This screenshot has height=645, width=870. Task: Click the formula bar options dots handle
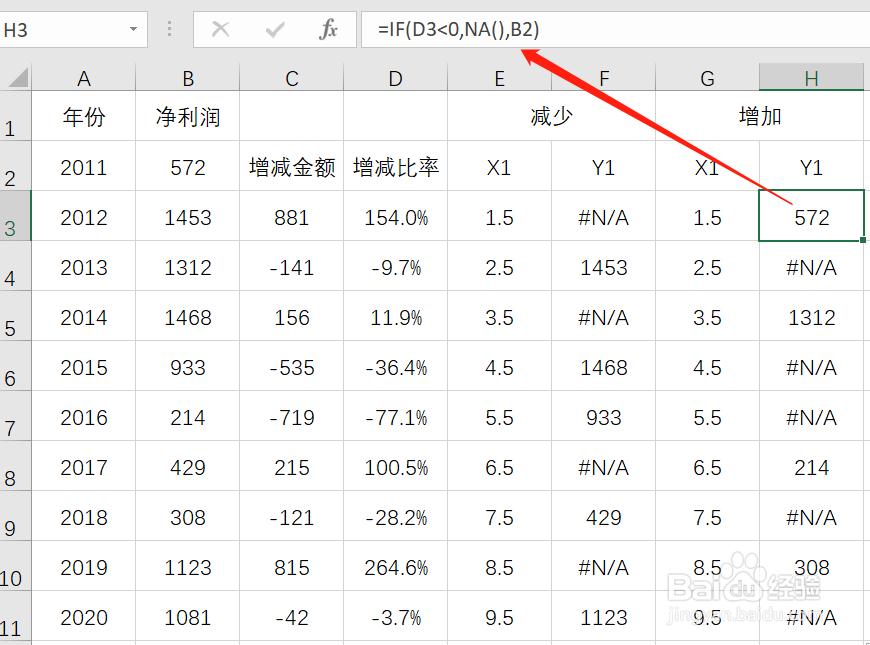(x=169, y=29)
